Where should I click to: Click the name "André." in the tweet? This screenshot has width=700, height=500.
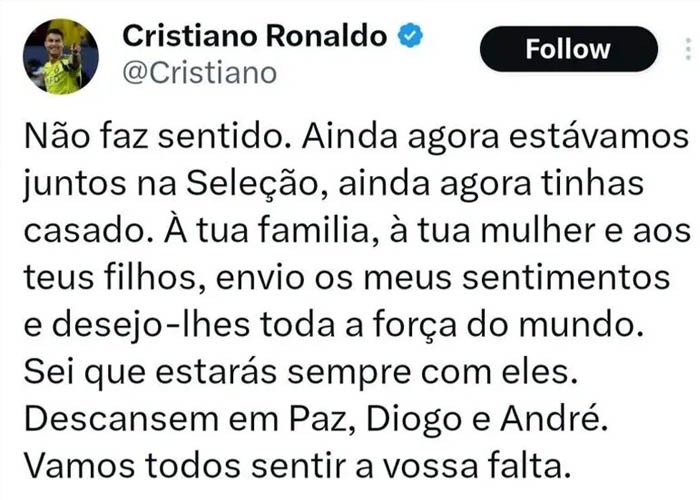pyautogui.click(x=555, y=418)
